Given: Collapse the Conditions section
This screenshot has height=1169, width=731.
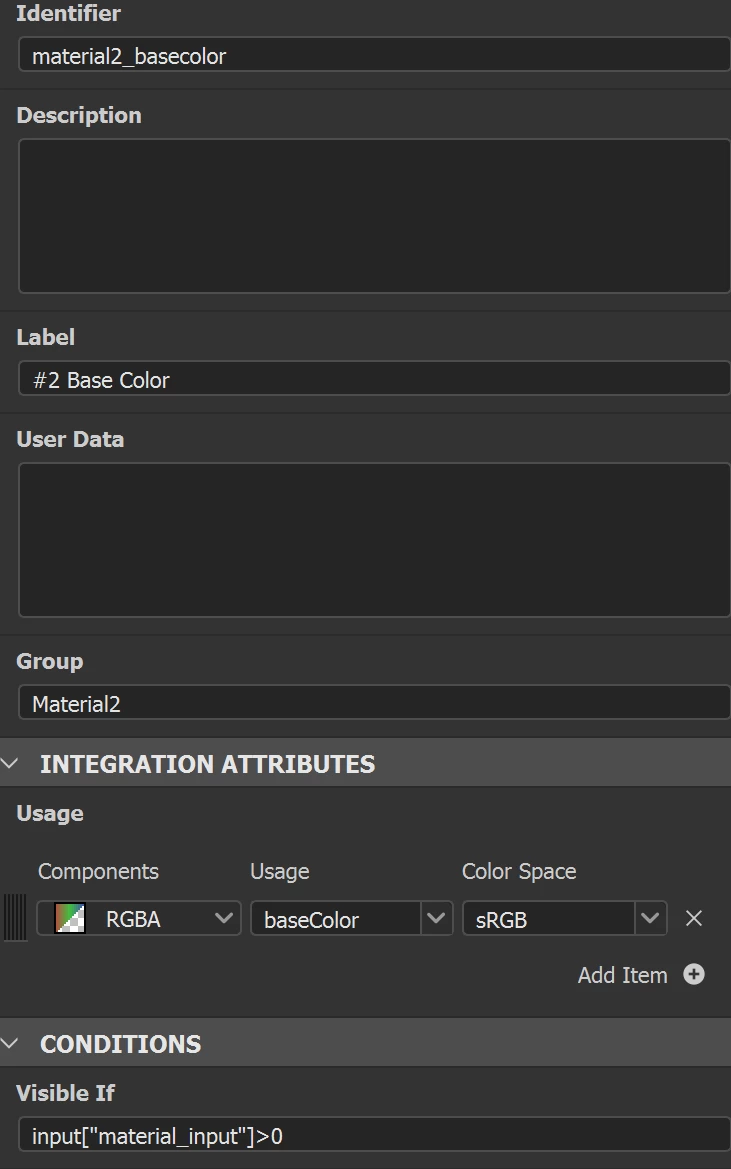Looking at the screenshot, I should [11, 1044].
